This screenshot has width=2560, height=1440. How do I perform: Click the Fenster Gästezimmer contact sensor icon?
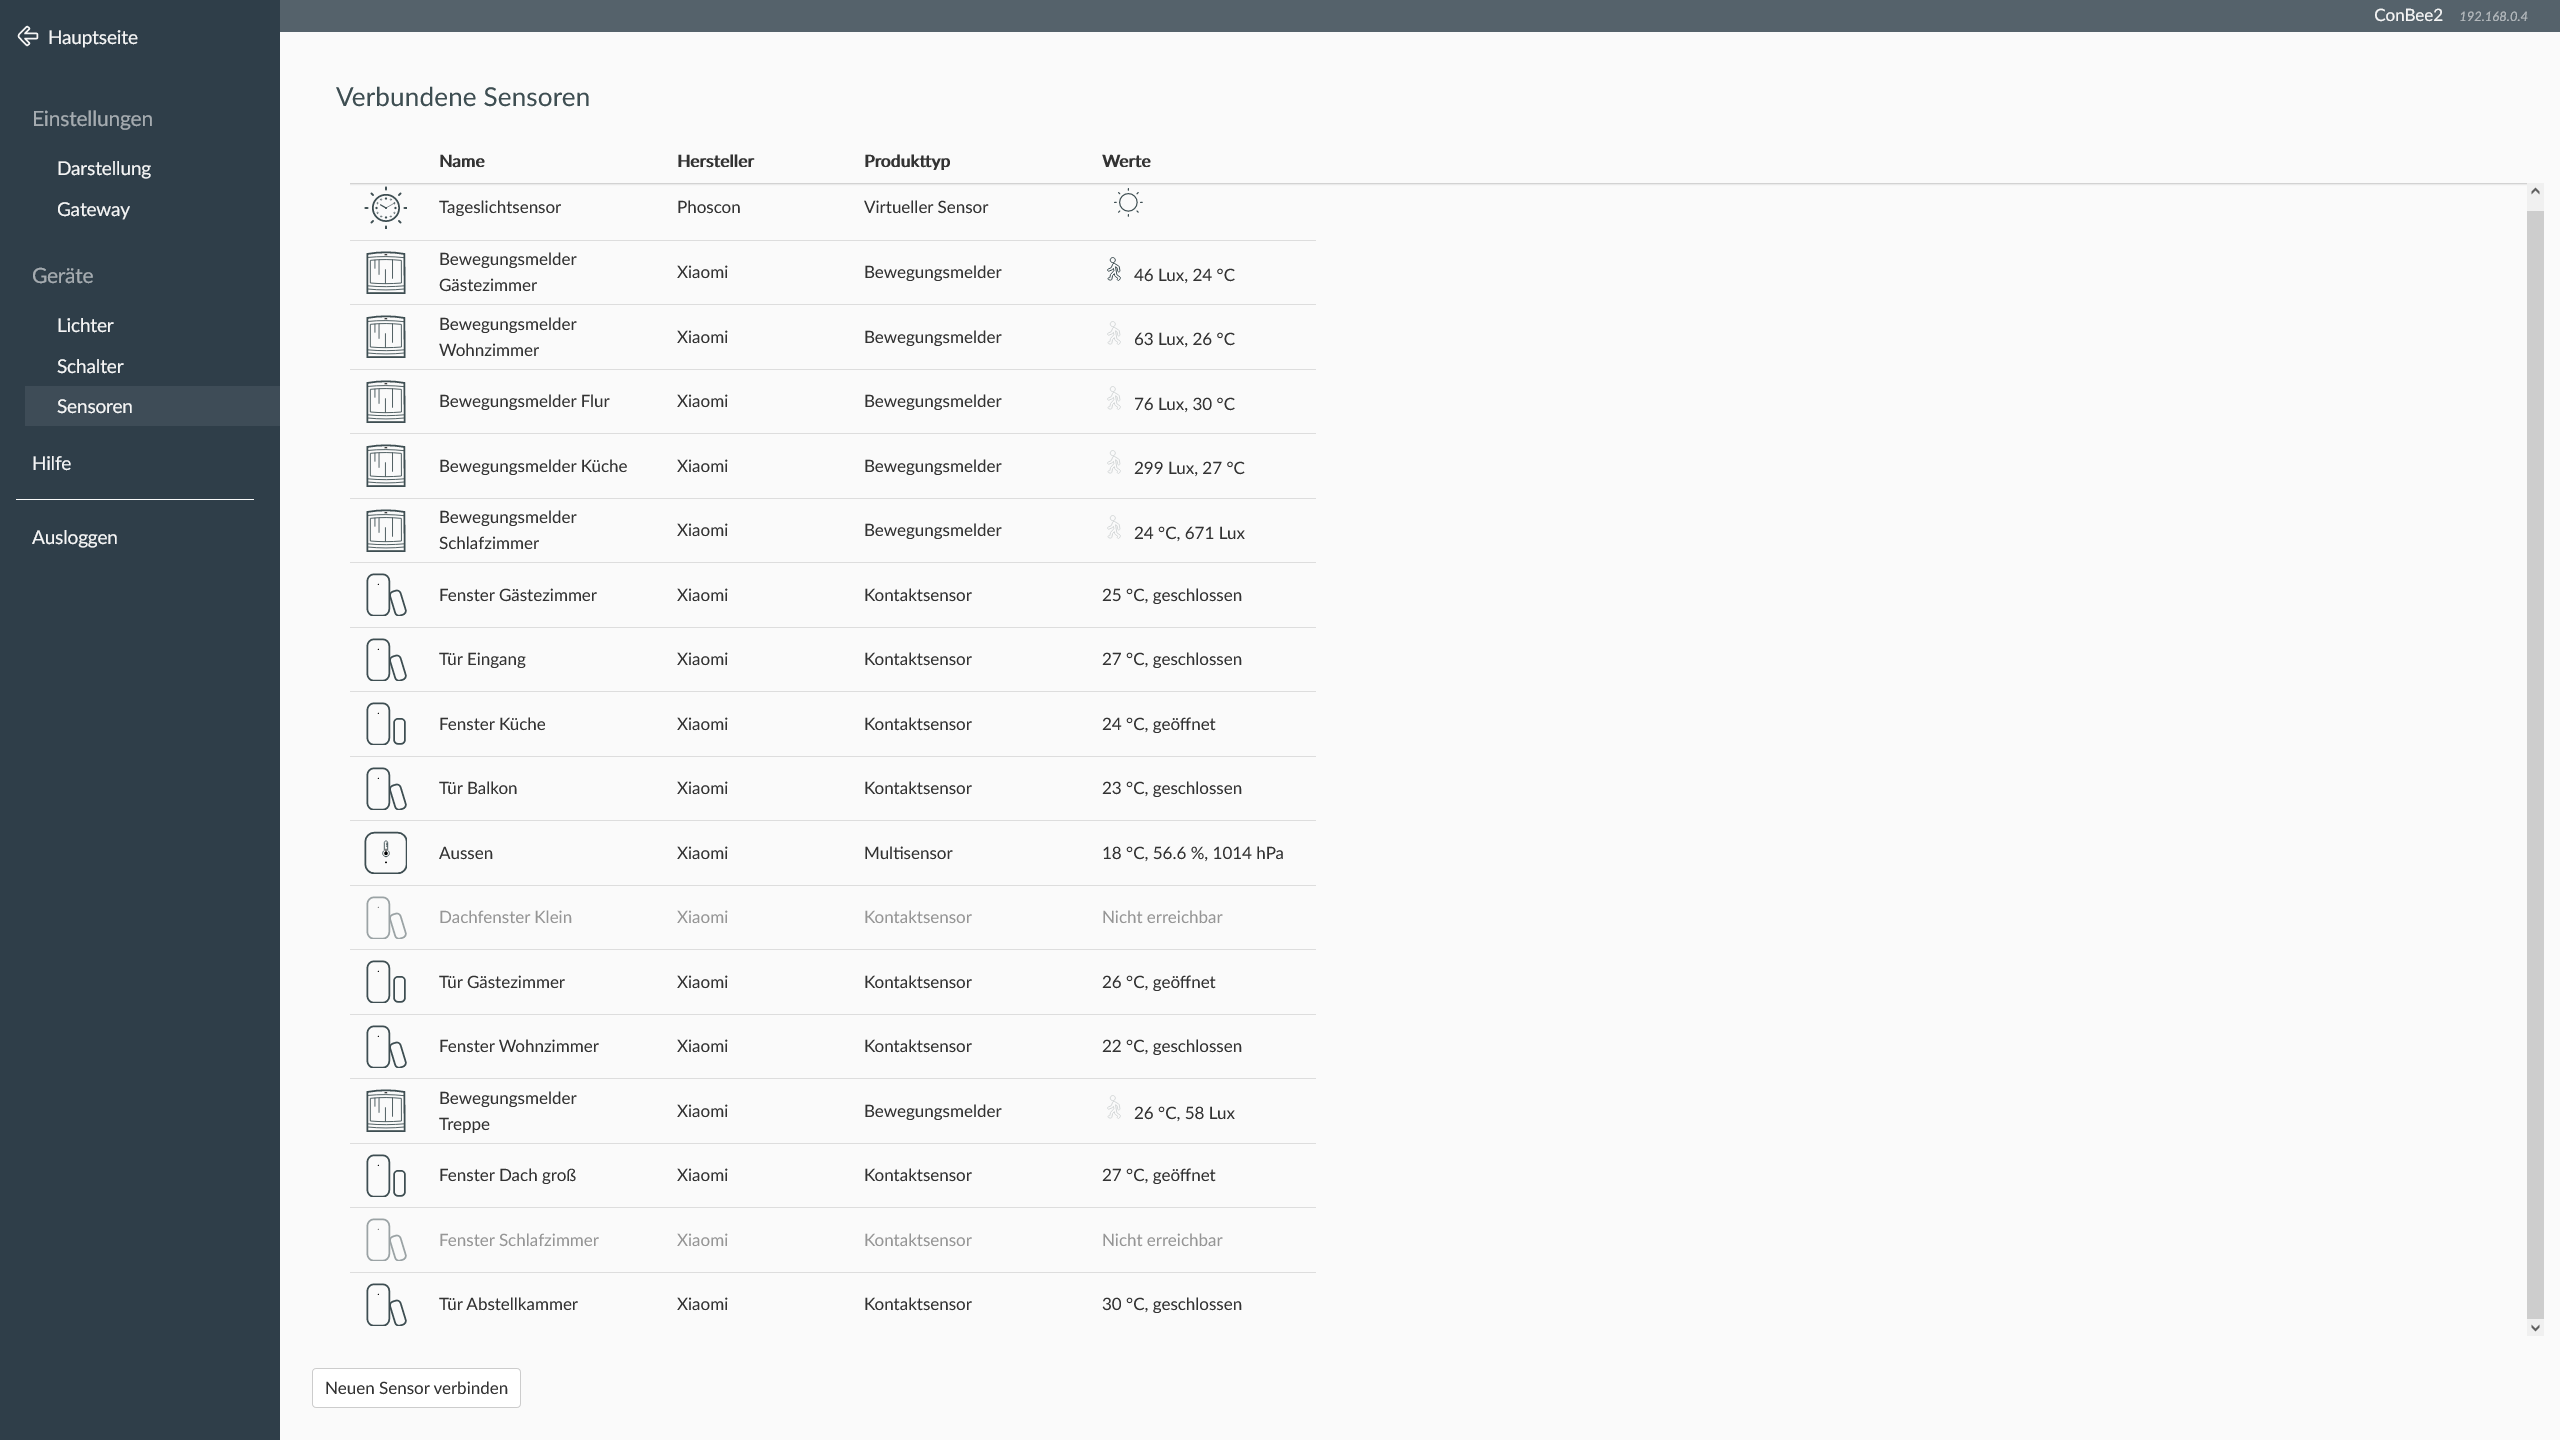click(386, 595)
